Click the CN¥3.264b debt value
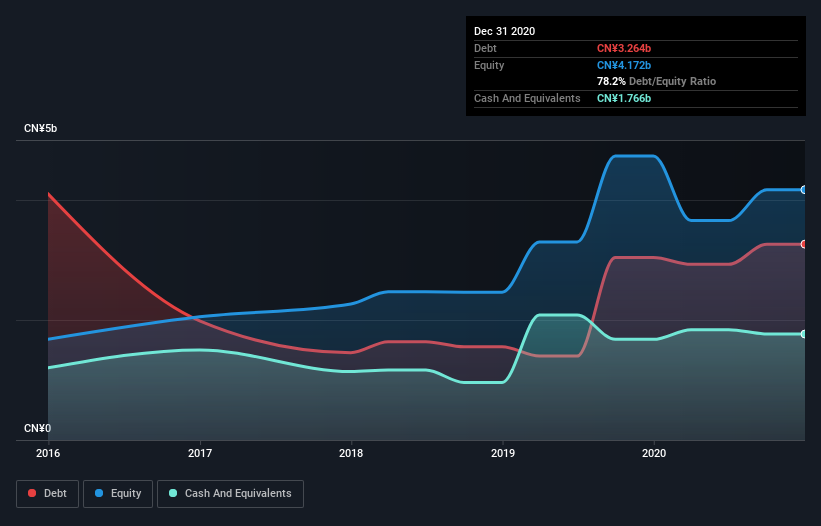This screenshot has height=526, width=821. click(624, 48)
